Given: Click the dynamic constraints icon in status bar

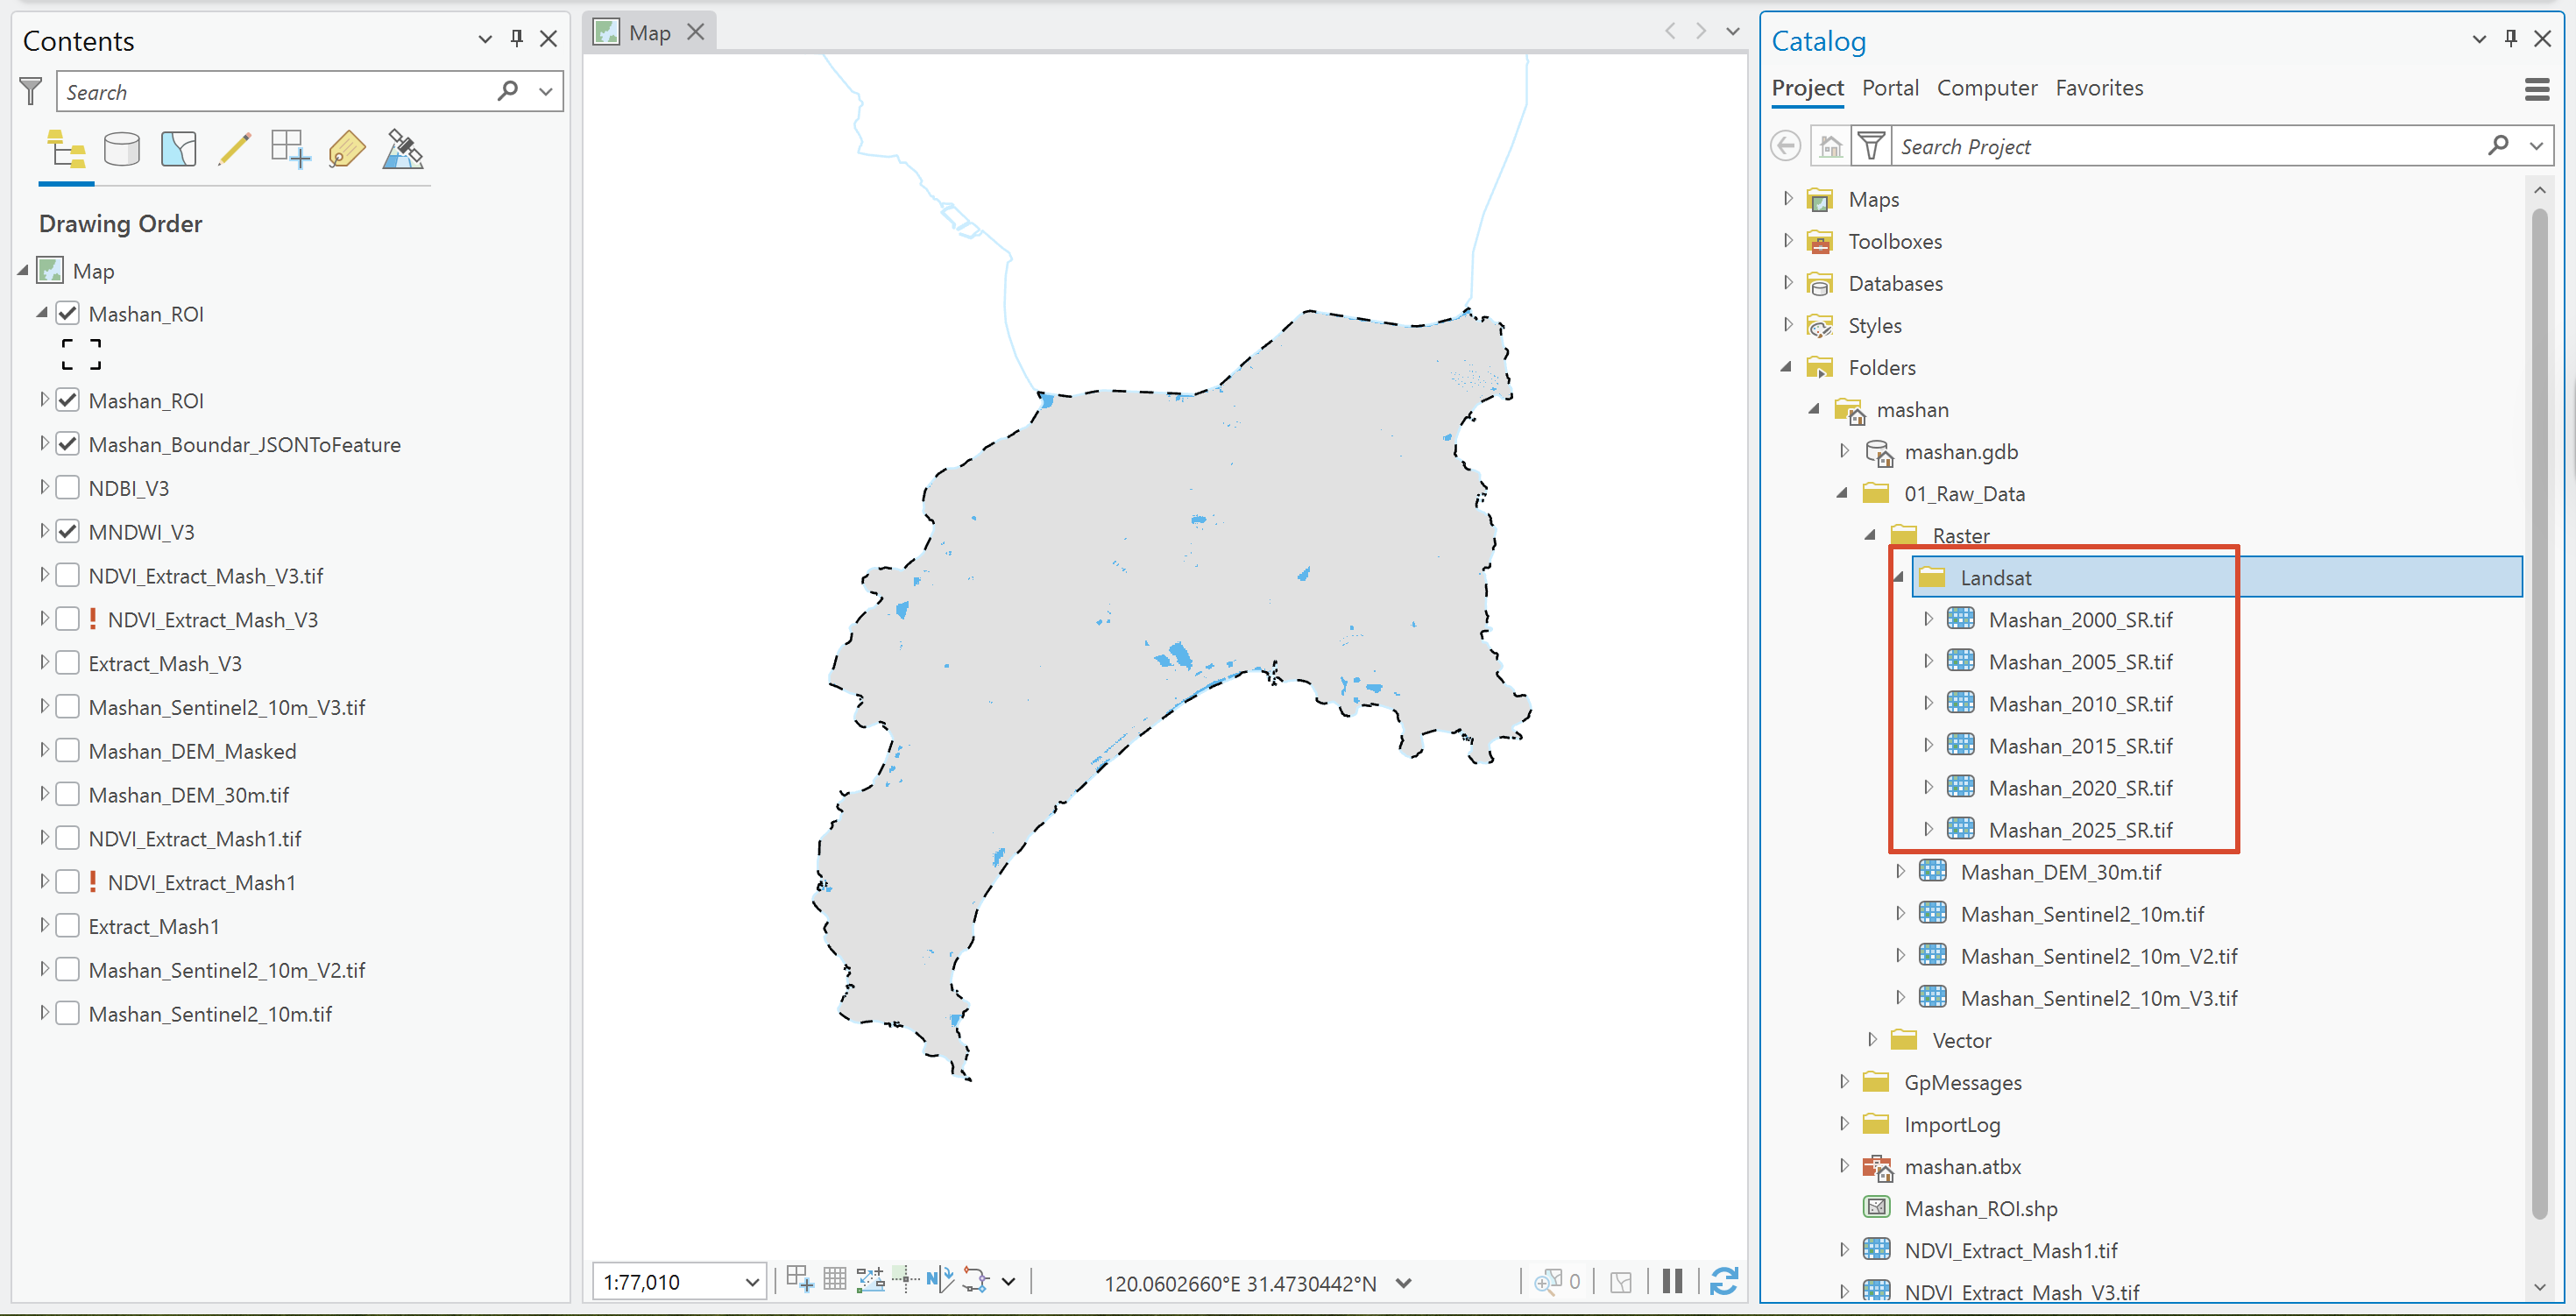Looking at the screenshot, I should pyautogui.click(x=976, y=1279).
